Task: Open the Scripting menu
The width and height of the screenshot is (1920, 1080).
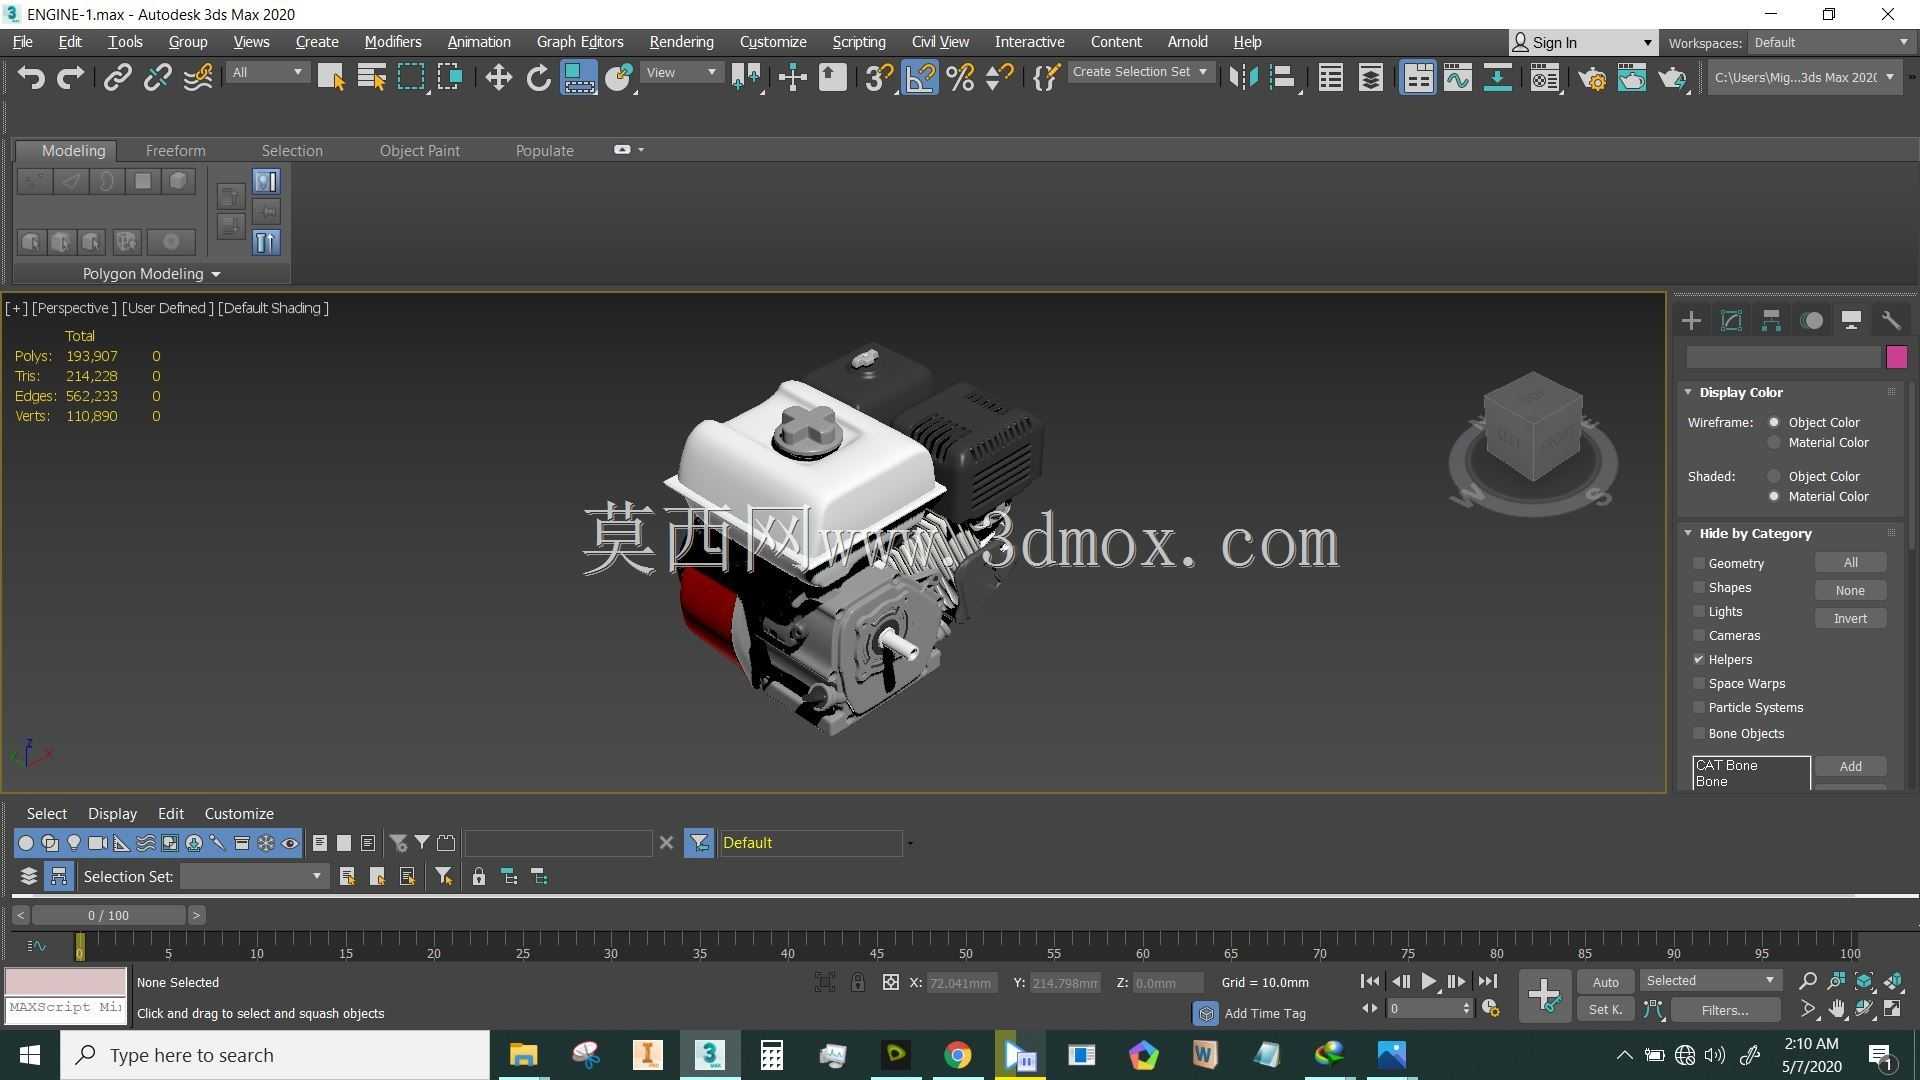Action: tap(858, 42)
